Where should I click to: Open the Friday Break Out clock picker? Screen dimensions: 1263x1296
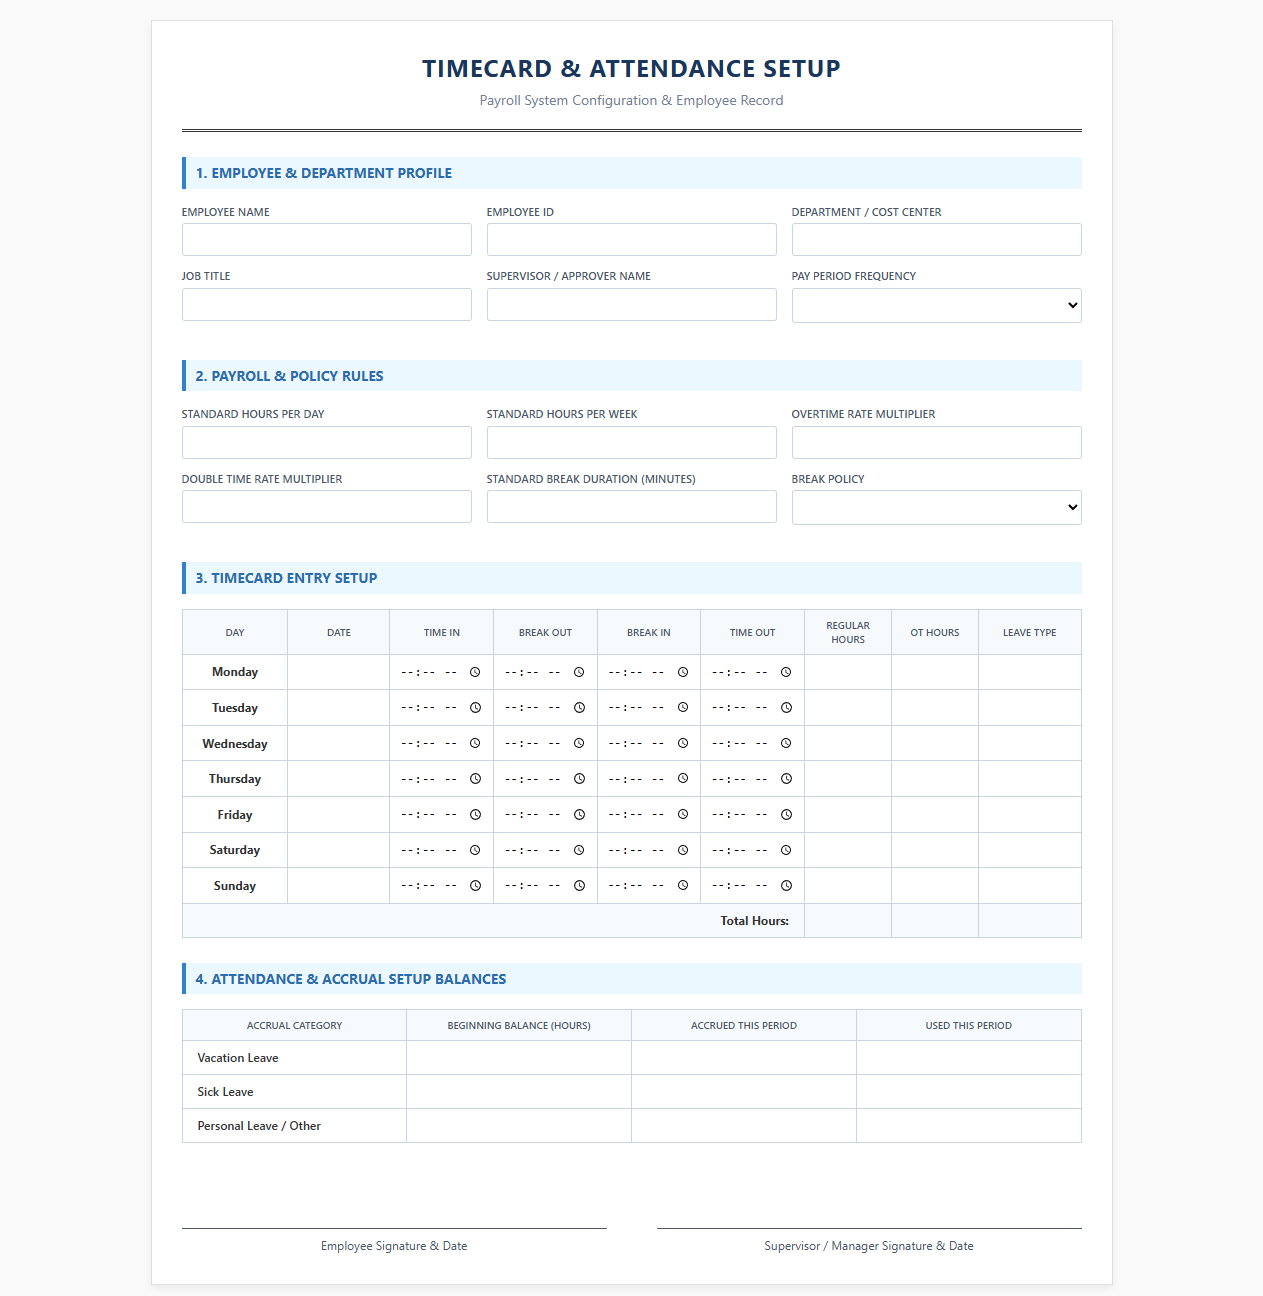click(x=579, y=815)
